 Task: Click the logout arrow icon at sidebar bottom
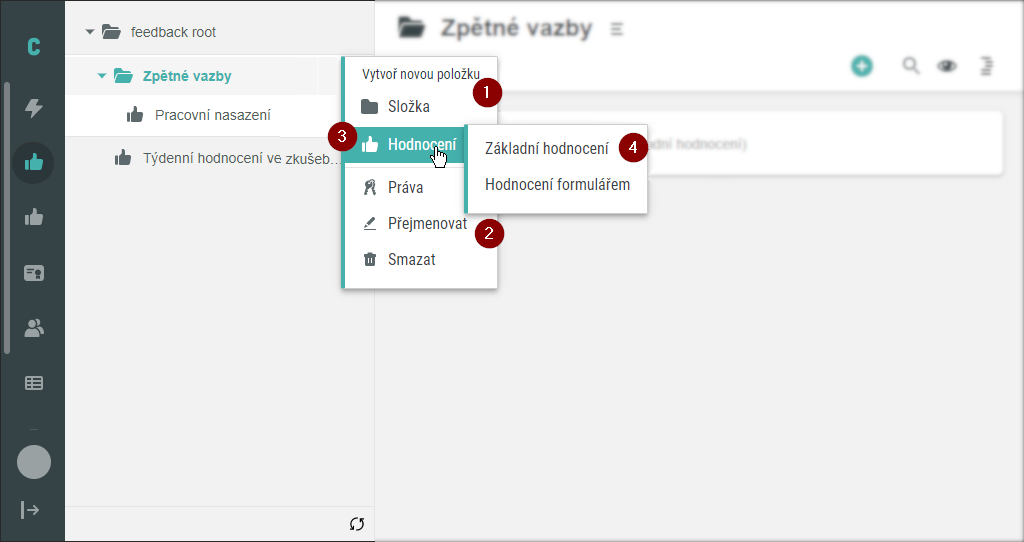coord(31,510)
